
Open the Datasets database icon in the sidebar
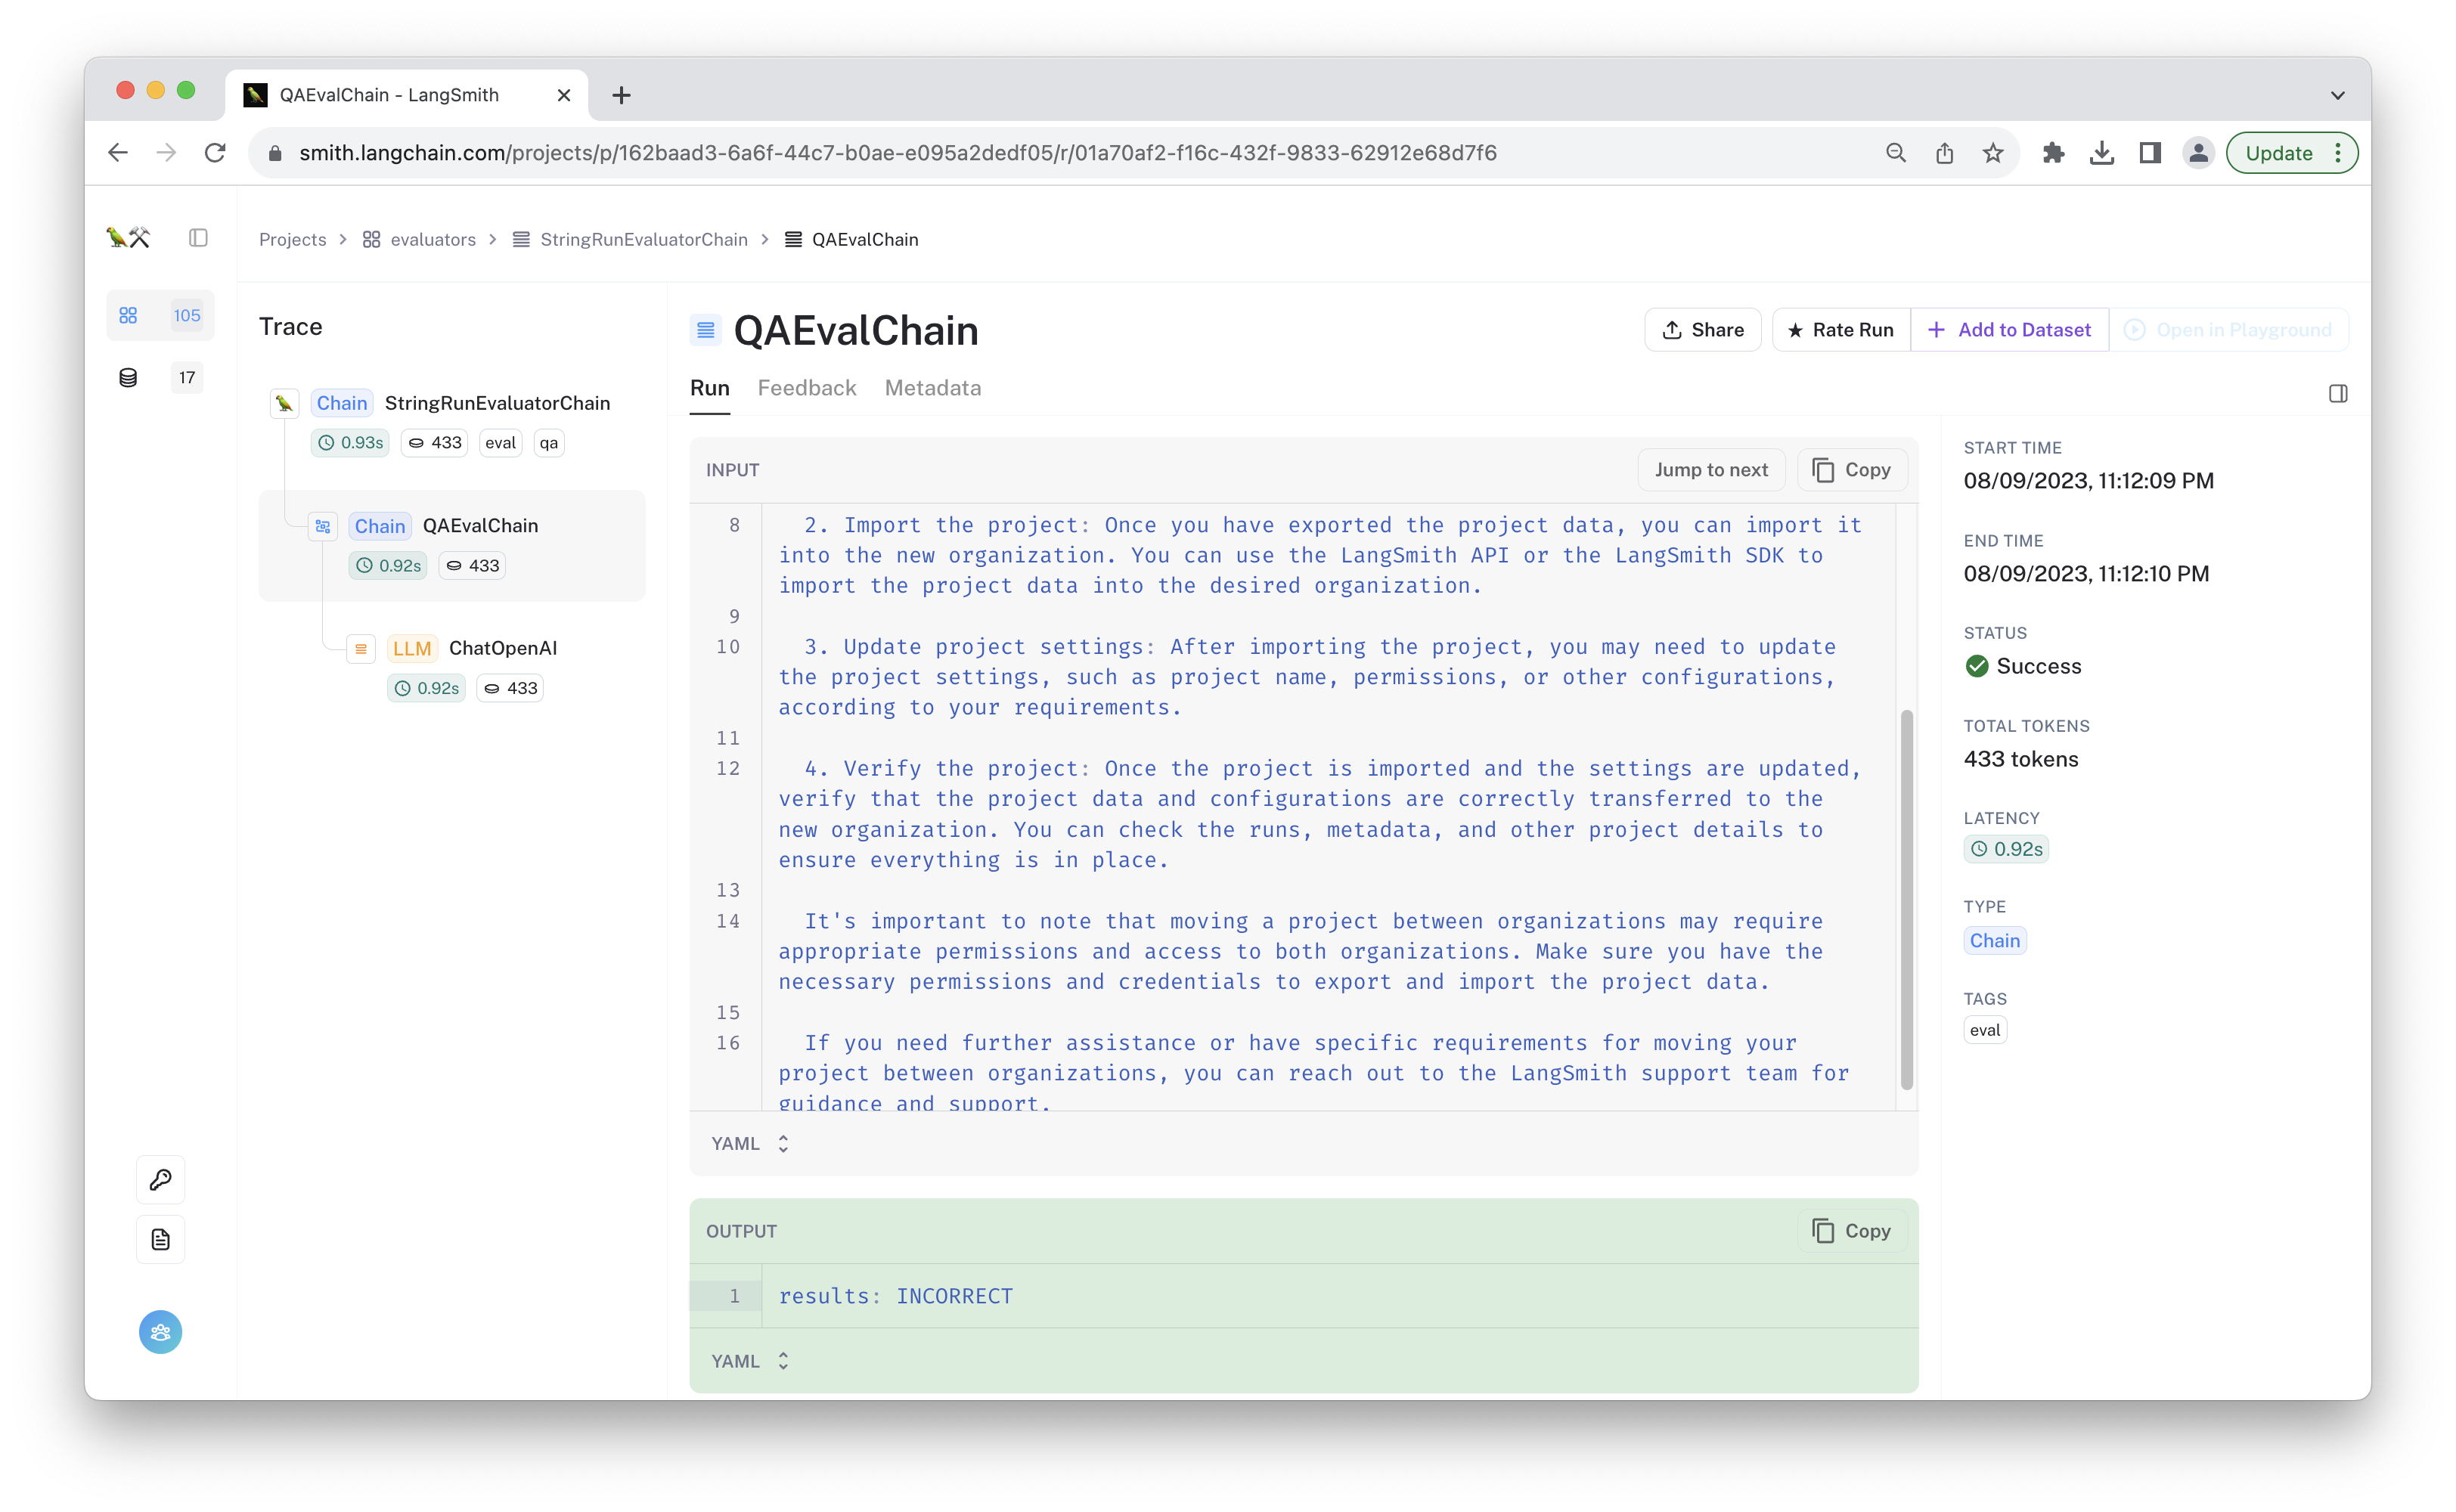pos(128,377)
